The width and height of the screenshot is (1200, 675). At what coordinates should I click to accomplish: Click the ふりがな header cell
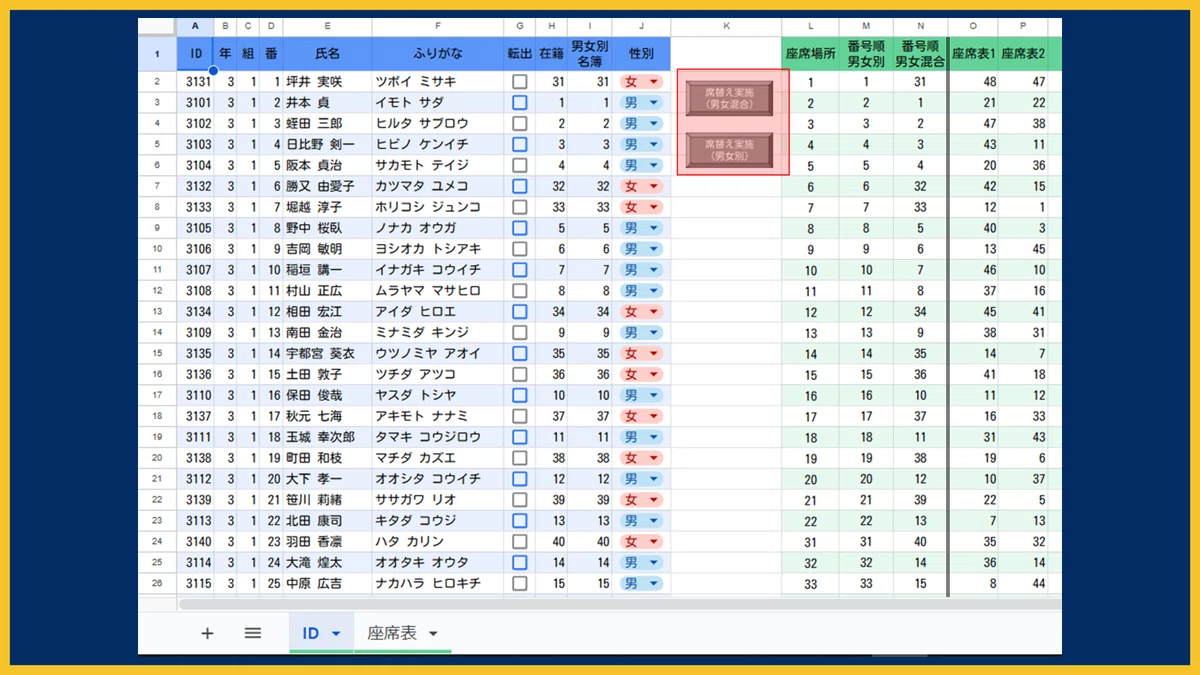point(437,54)
